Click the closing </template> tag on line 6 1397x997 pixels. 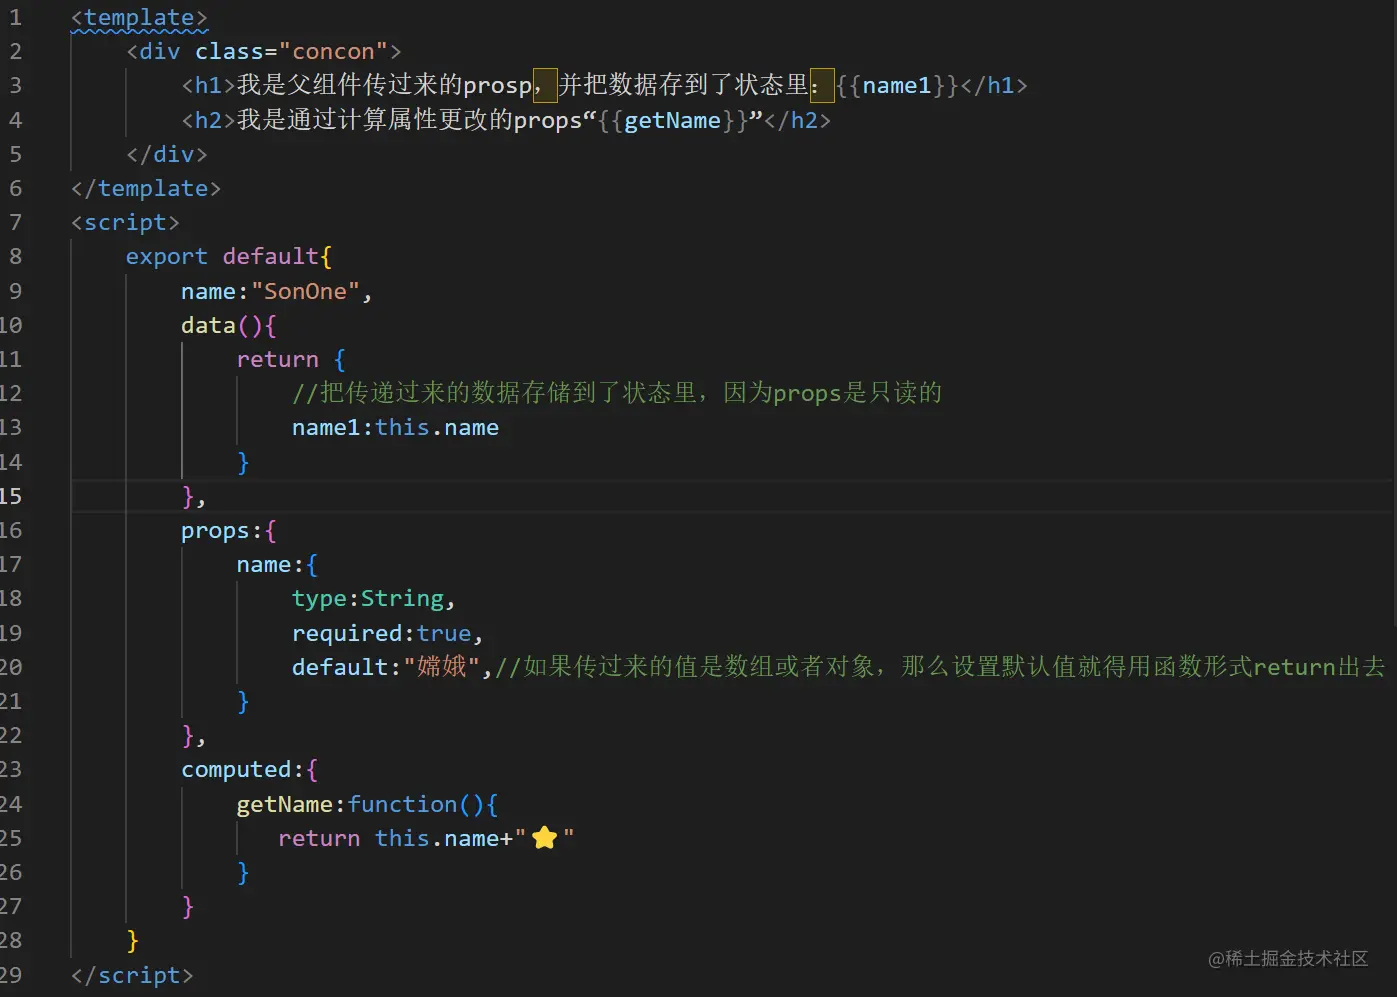click(146, 189)
